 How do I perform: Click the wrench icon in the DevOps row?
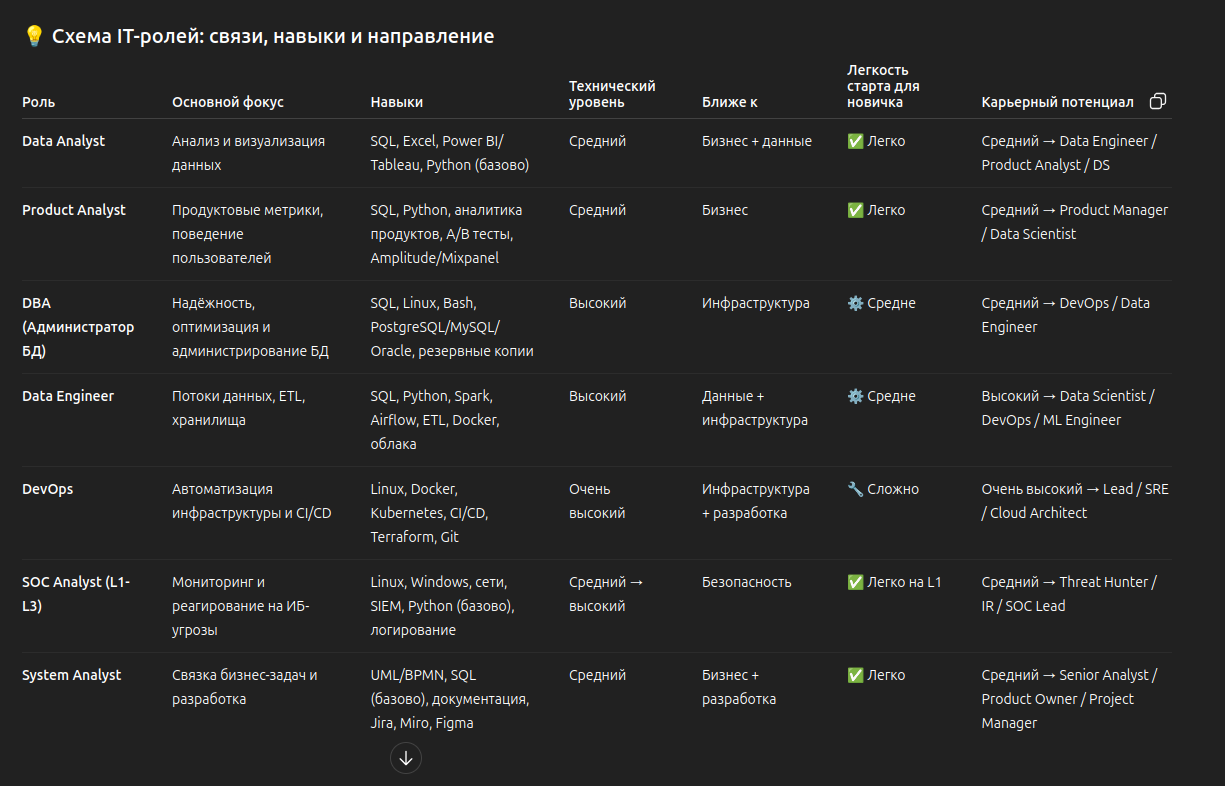point(855,489)
